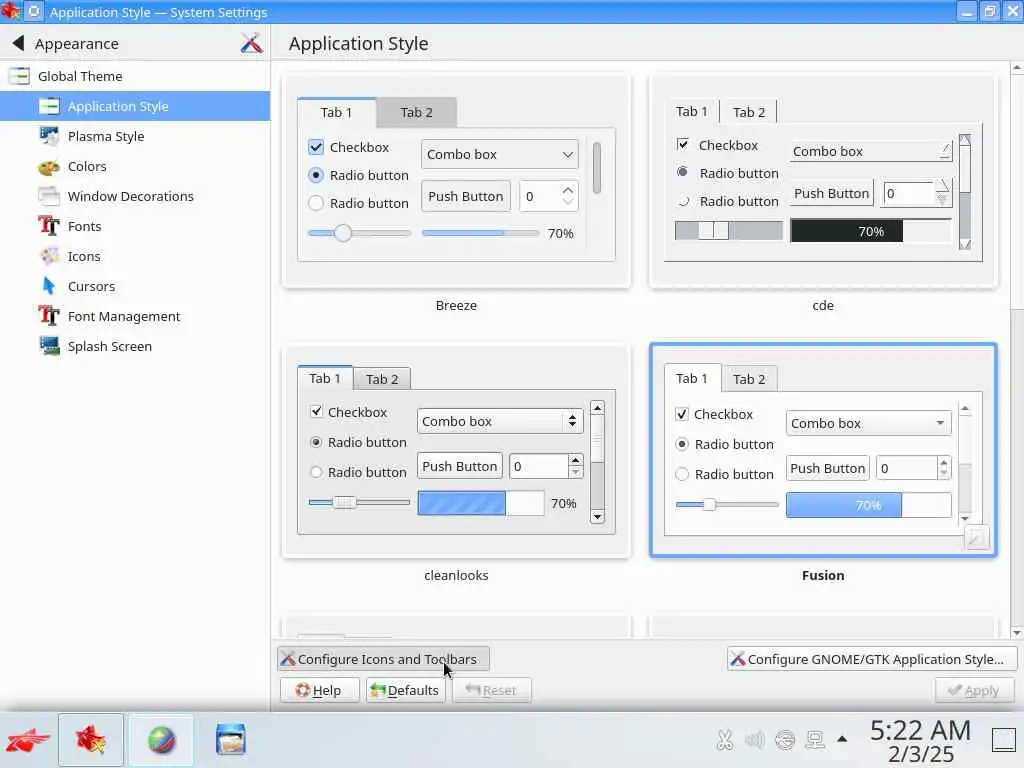Screen dimensions: 1024x768
Task: Click the Icons category icon
Action: click(49, 256)
